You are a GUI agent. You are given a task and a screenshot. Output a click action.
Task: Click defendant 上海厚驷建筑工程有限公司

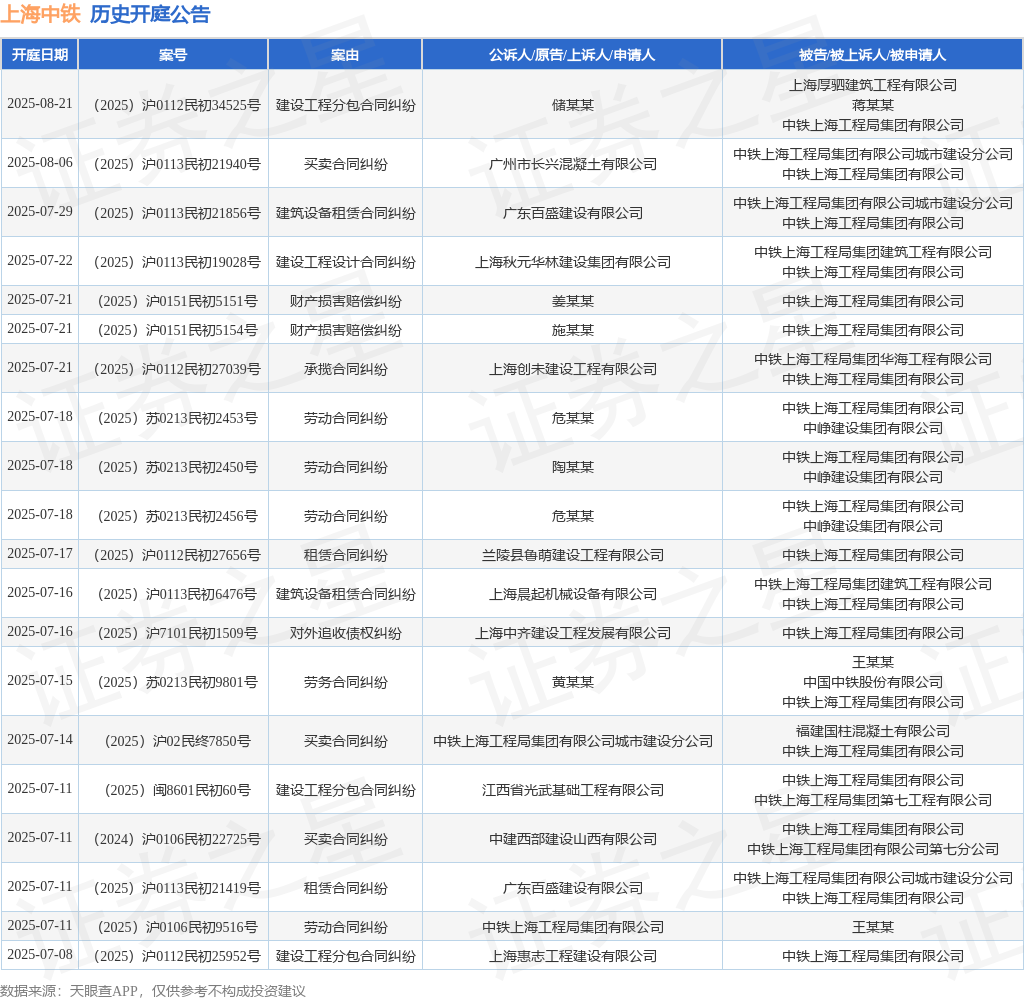click(x=872, y=85)
